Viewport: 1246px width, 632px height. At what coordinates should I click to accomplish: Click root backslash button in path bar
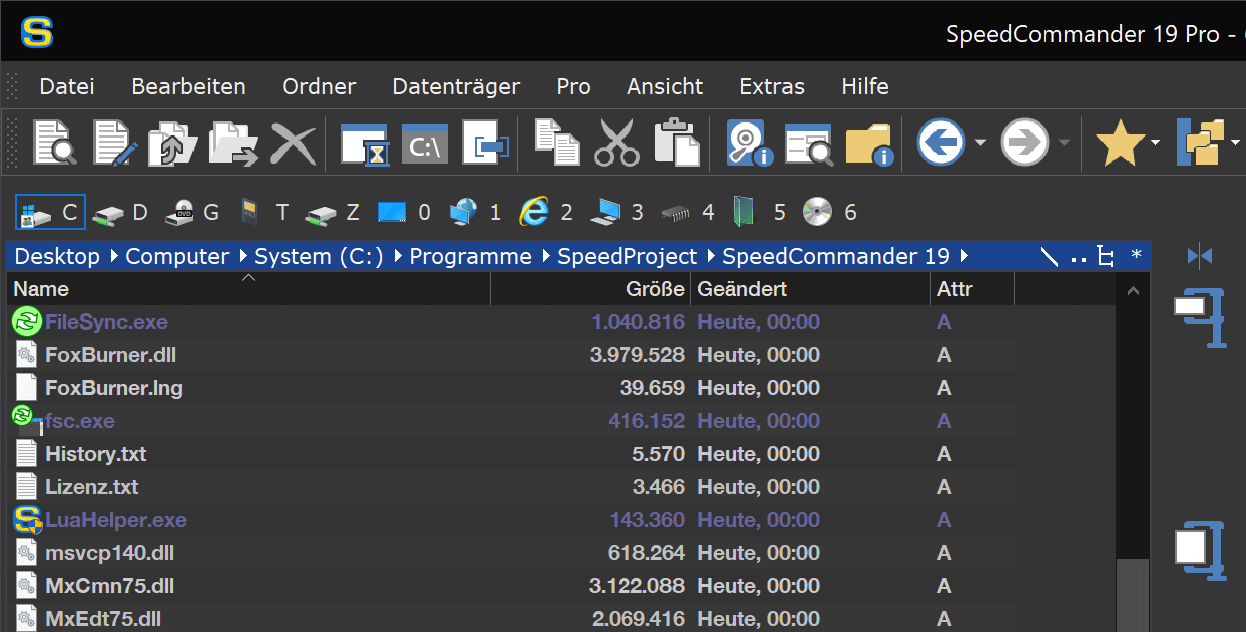(x=1049, y=257)
